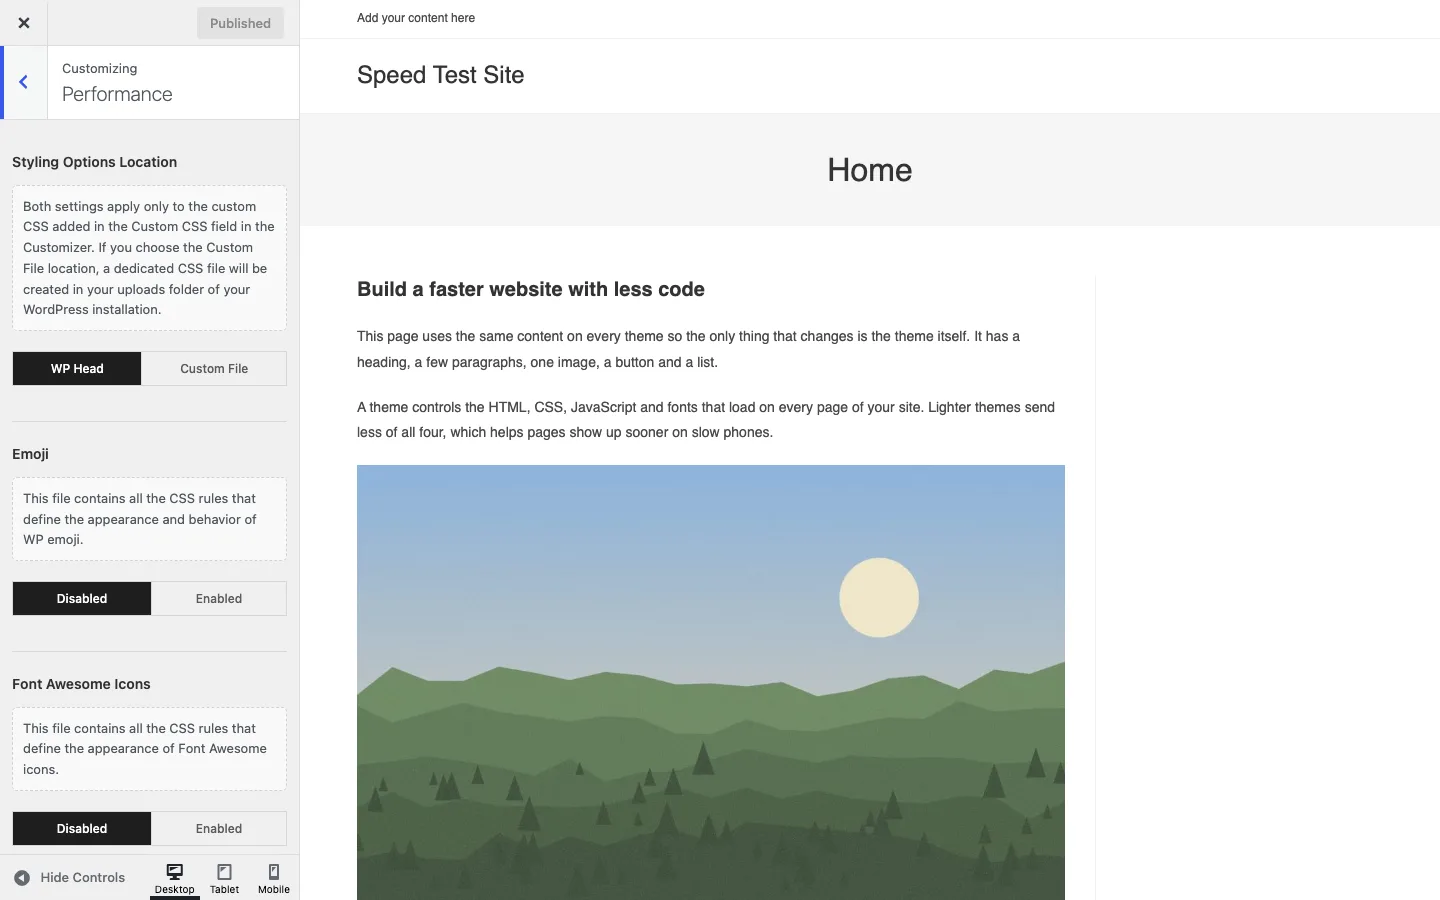Set Font Awesome Icons to Enabled

(219, 828)
